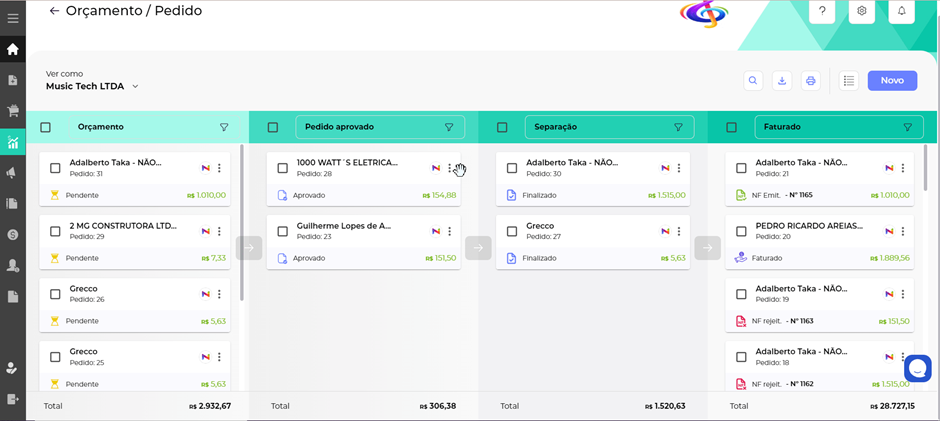Open the notifications bell

pos(901,11)
